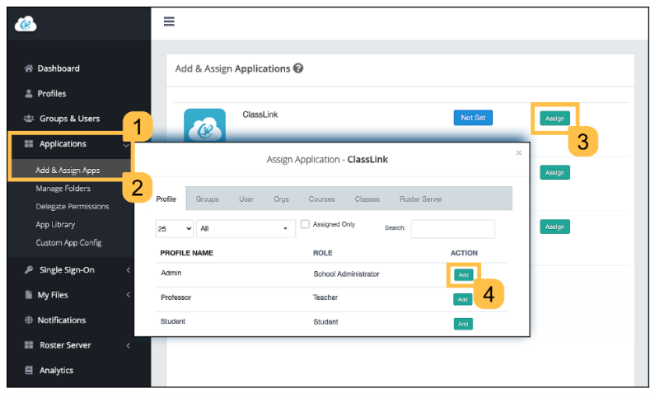Open Add & Assign Apps submenu
This screenshot has height=393, width=655.
pos(67,170)
